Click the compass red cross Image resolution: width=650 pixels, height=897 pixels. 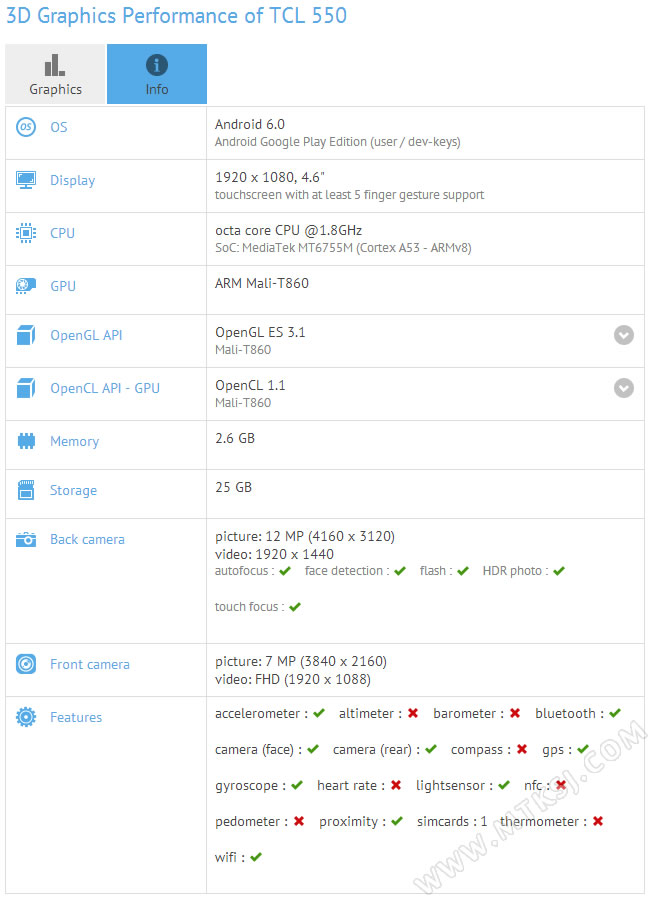pos(521,749)
